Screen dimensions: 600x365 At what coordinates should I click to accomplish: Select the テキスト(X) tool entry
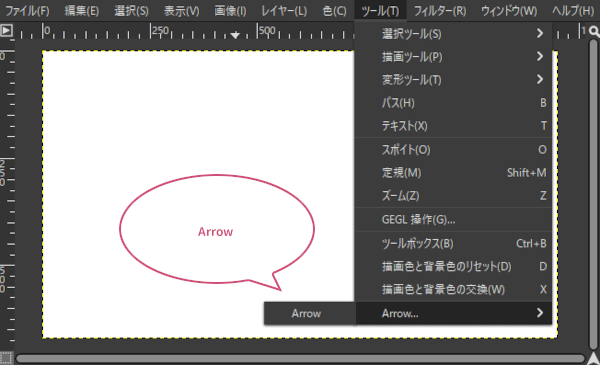point(453,125)
